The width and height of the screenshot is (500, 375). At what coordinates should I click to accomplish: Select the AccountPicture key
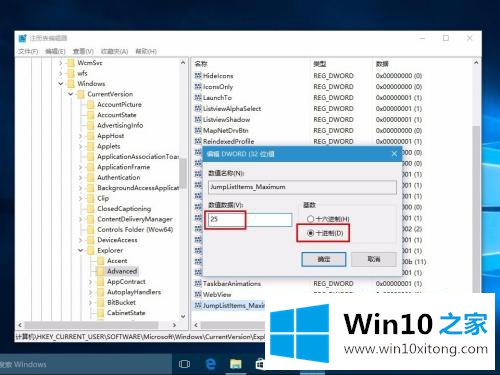pyautogui.click(x=119, y=105)
